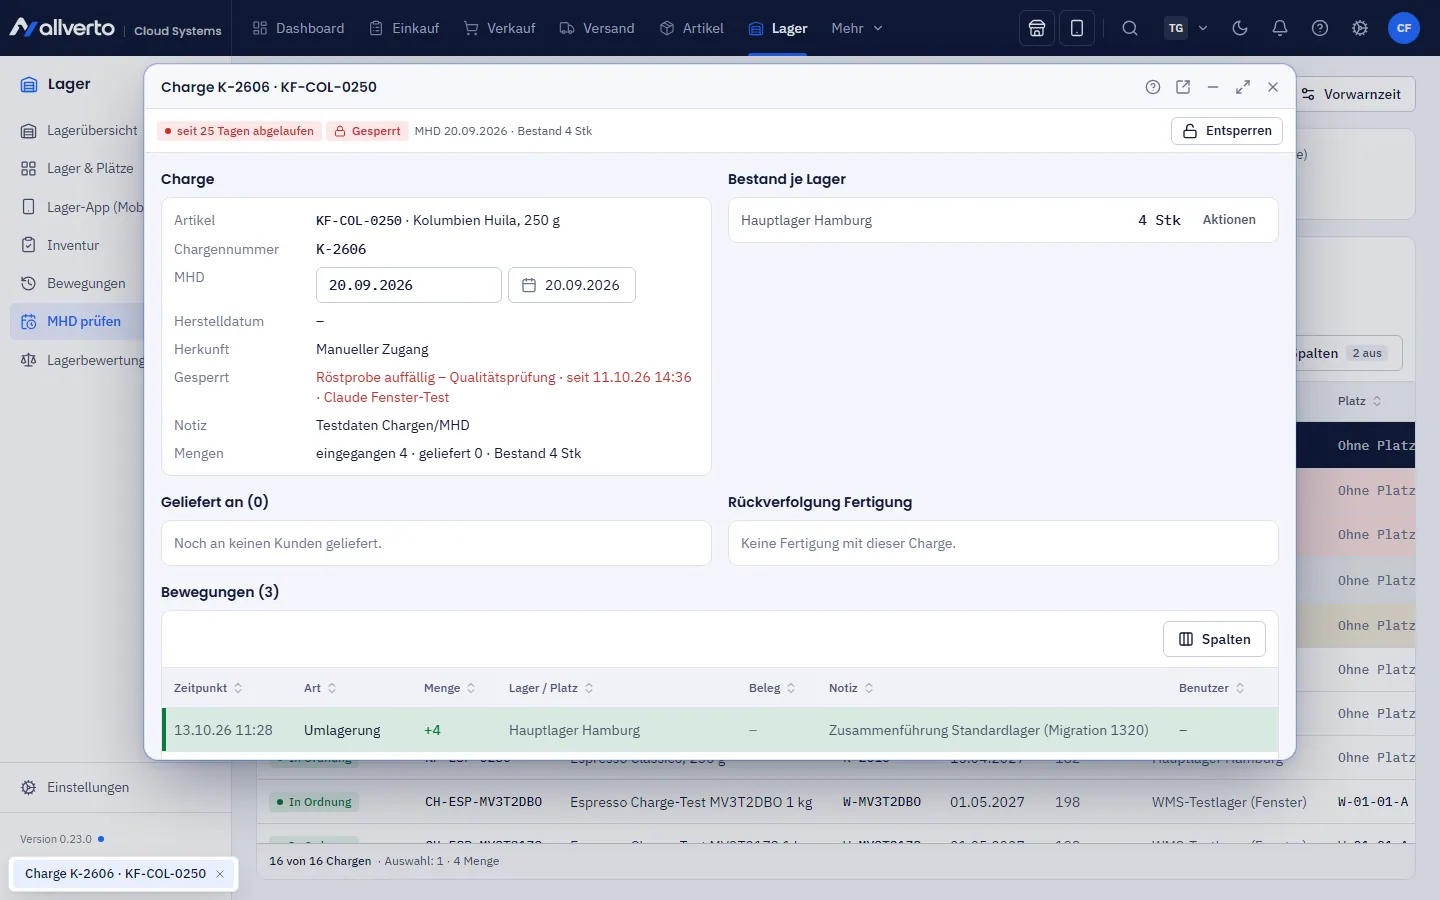1440x900 pixels.
Task: Expand the Charge dialog to fullscreen
Action: tap(1243, 87)
